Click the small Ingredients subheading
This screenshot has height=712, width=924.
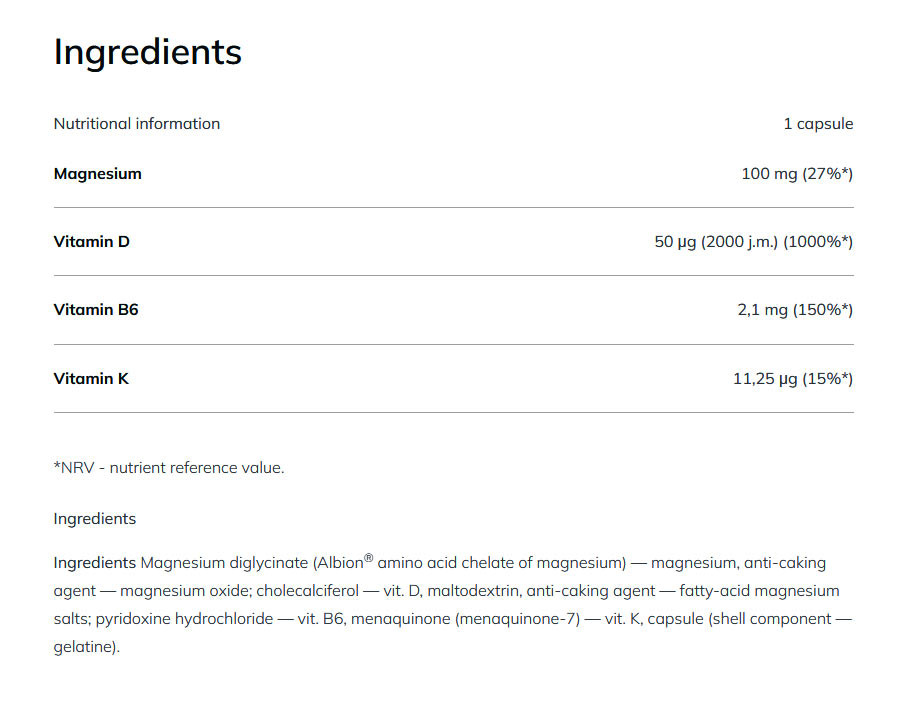tap(94, 519)
